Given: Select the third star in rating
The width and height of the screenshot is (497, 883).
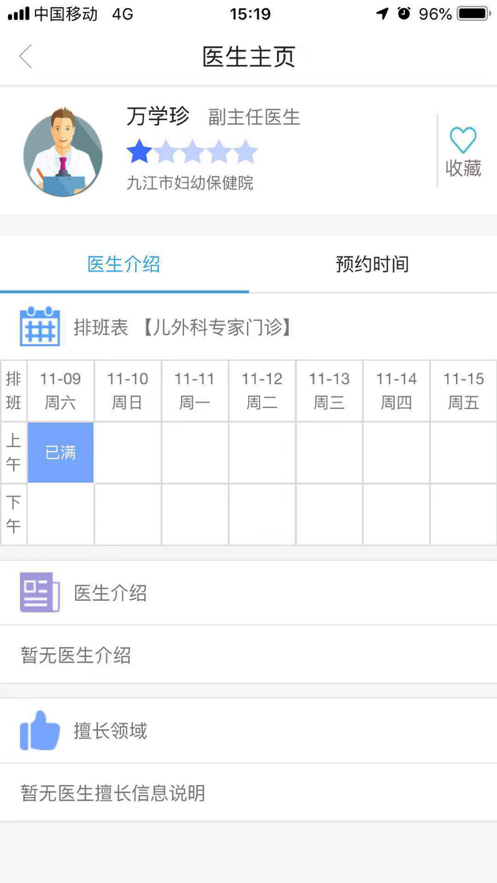Looking at the screenshot, I should (x=192, y=151).
